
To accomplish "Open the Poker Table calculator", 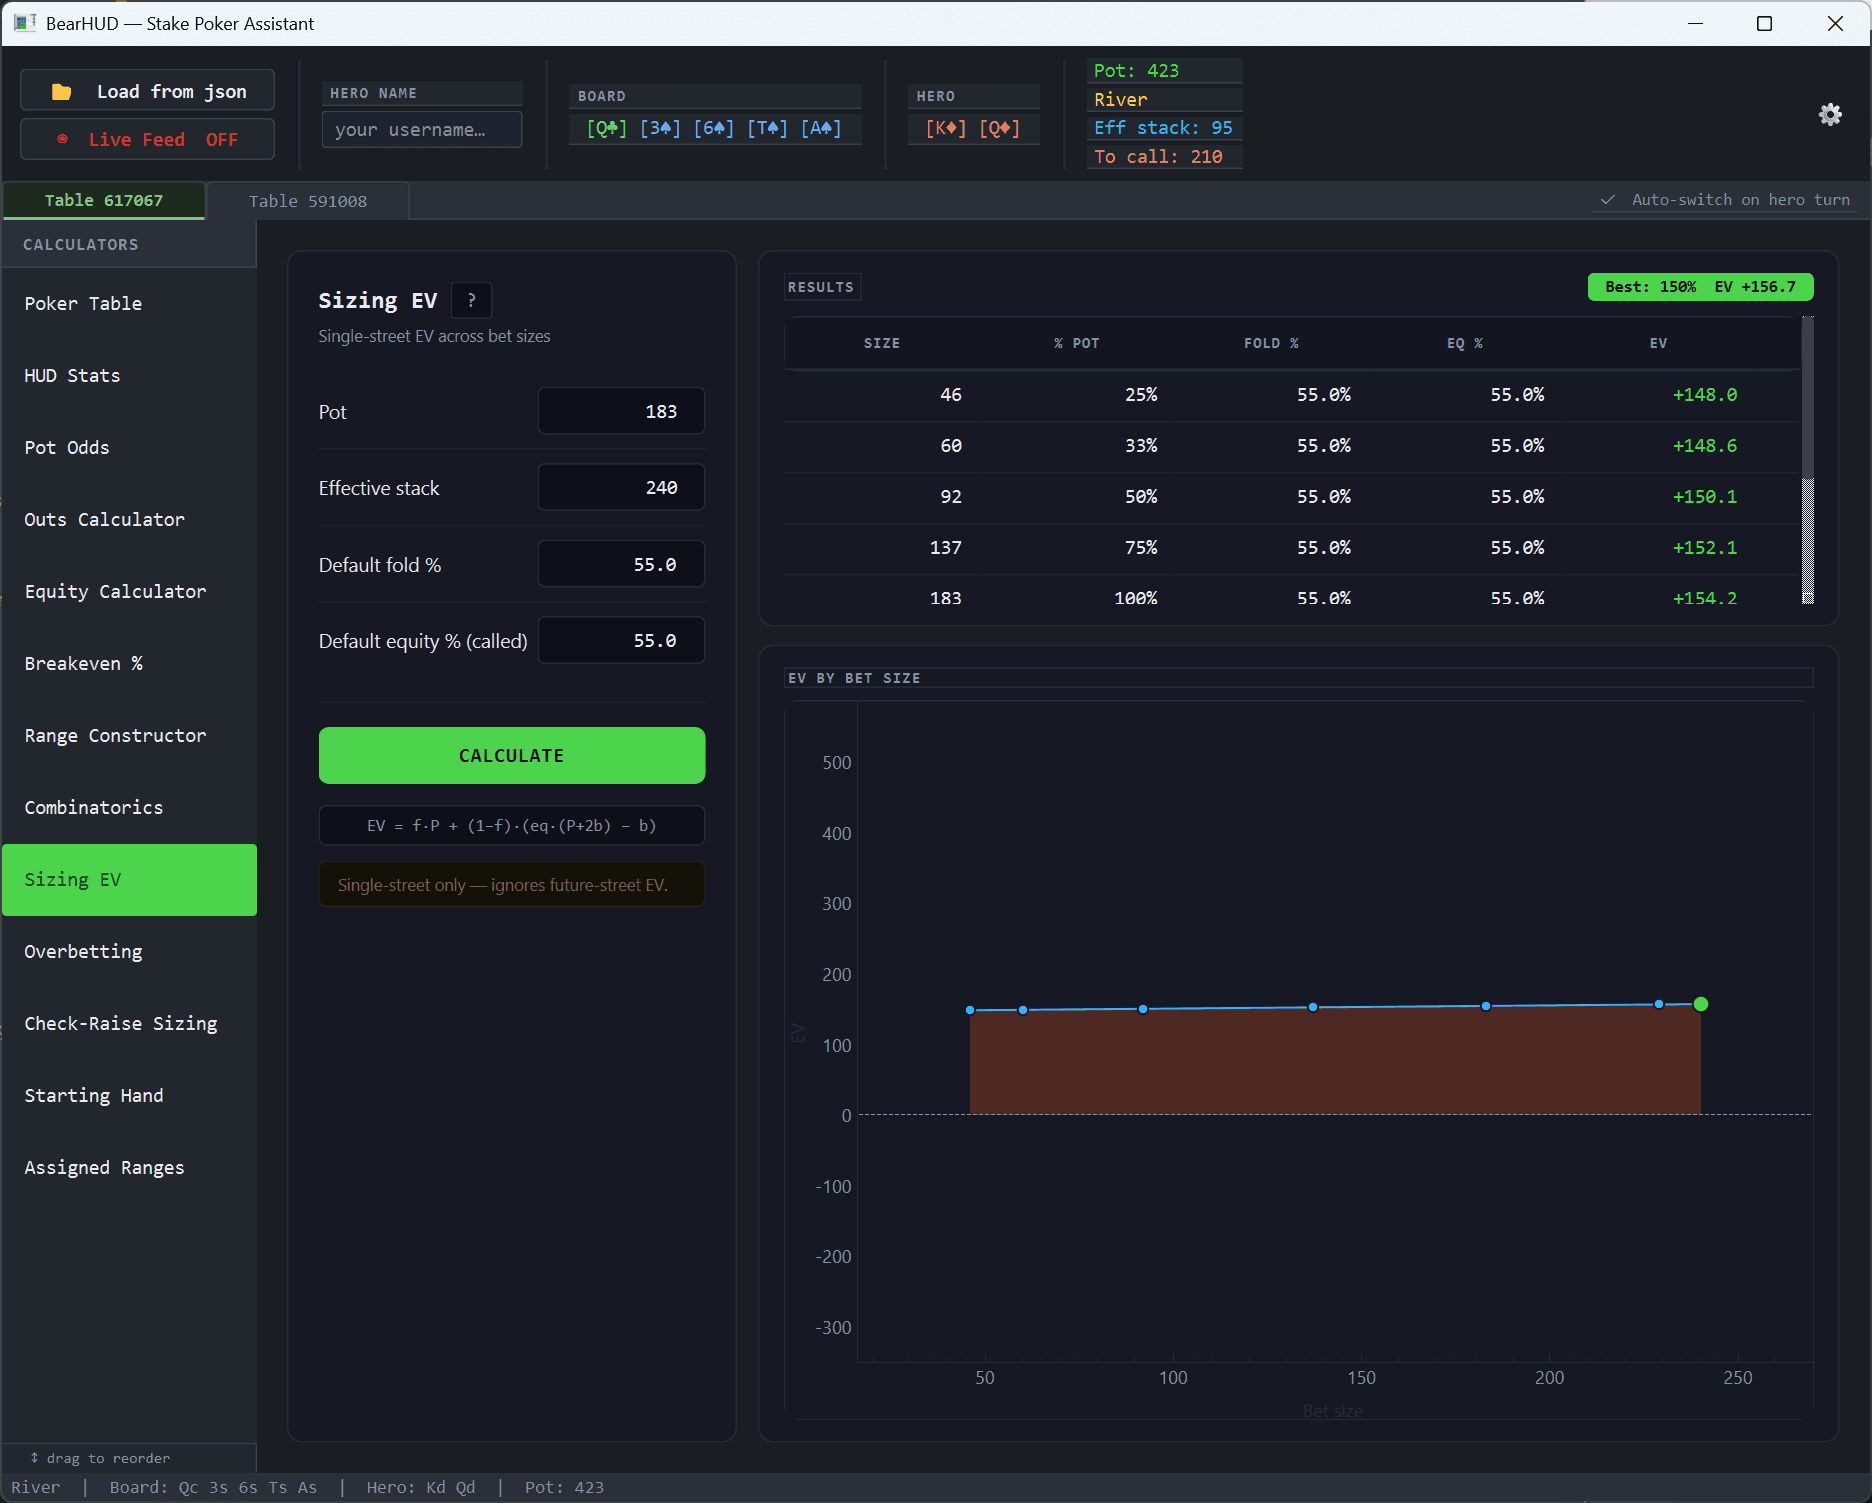I will (x=129, y=304).
